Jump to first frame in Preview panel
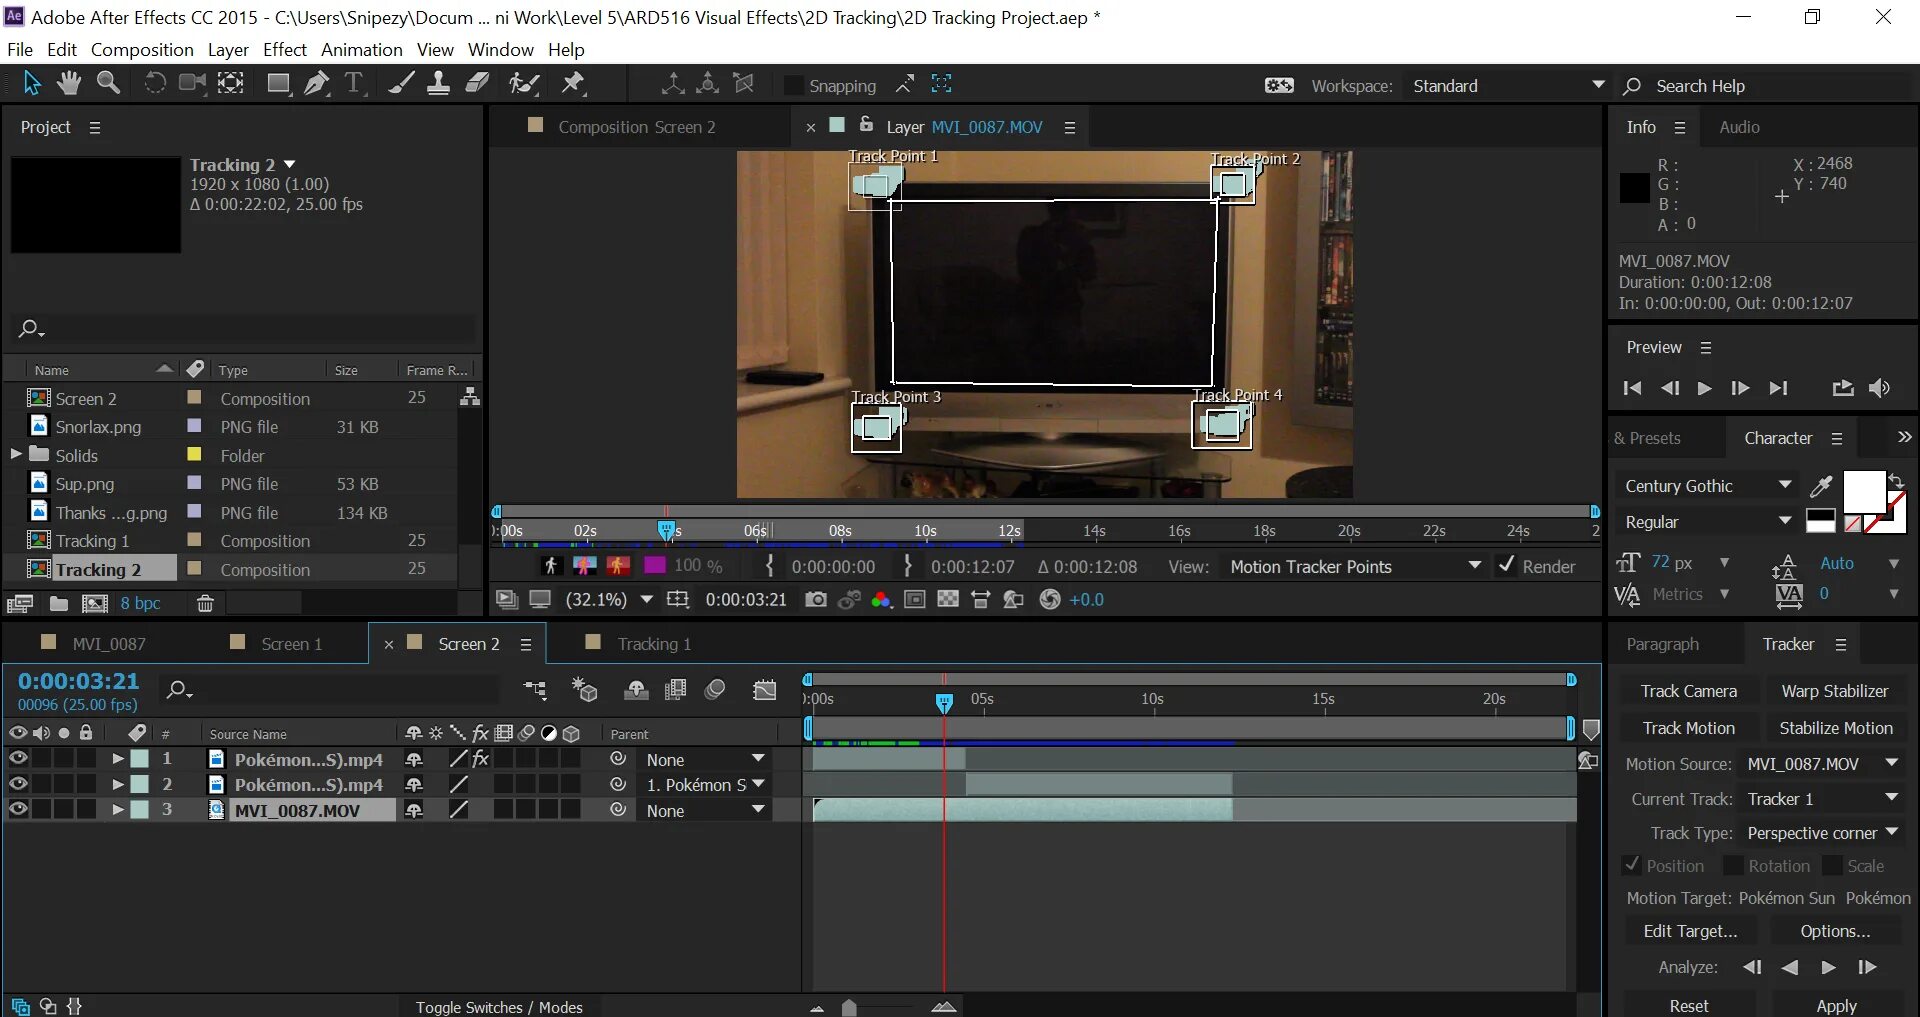This screenshot has width=1920, height=1017. 1632,388
